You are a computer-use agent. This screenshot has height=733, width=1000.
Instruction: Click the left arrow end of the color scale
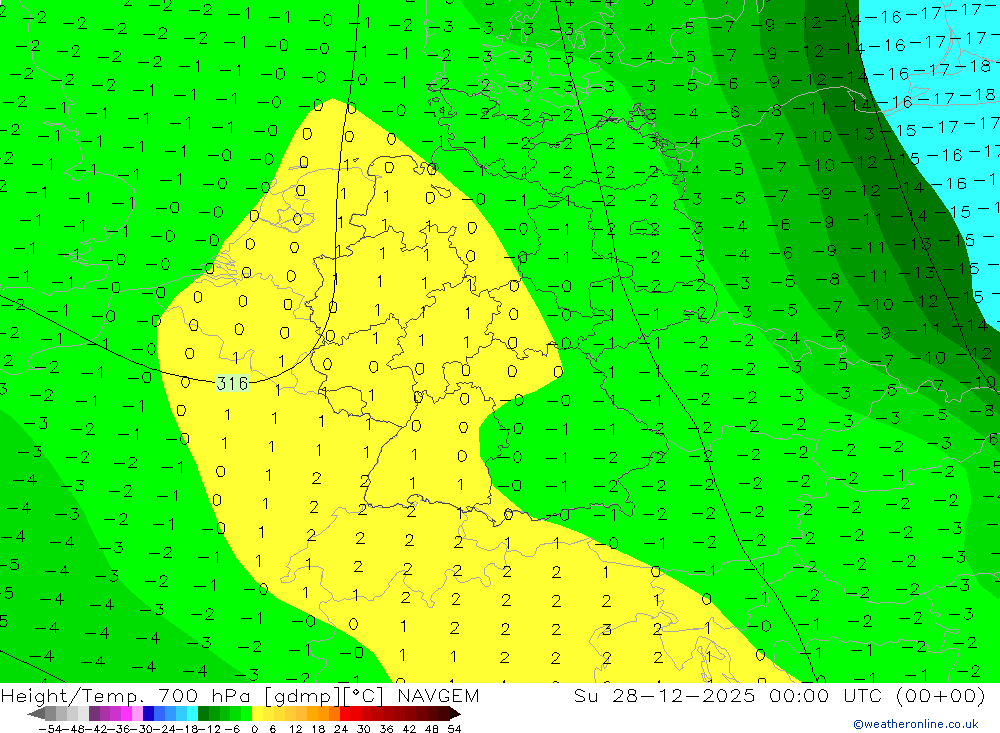(x=36, y=714)
